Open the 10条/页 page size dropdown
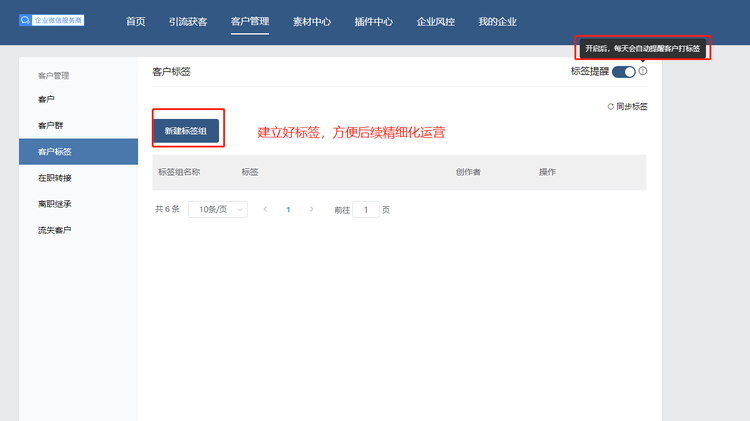This screenshot has width=750, height=421. tap(218, 210)
